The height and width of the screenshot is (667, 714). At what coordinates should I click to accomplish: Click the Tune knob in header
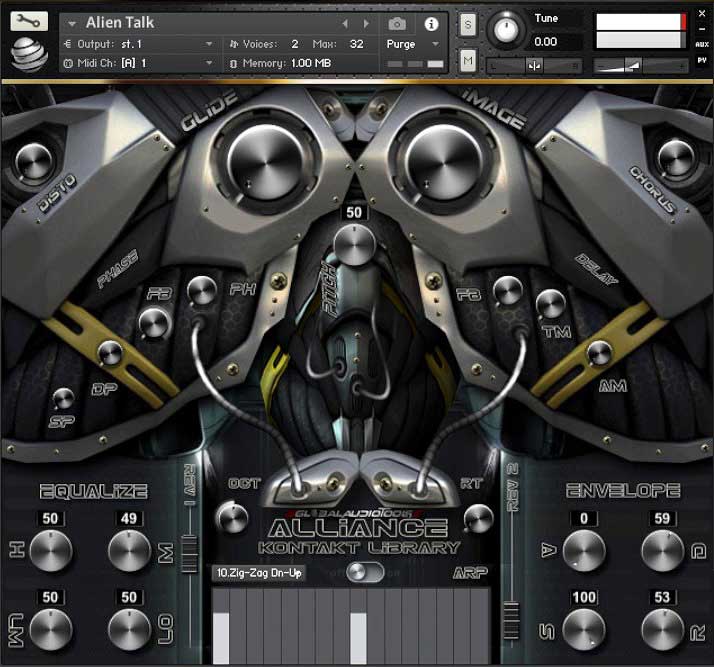click(x=506, y=30)
